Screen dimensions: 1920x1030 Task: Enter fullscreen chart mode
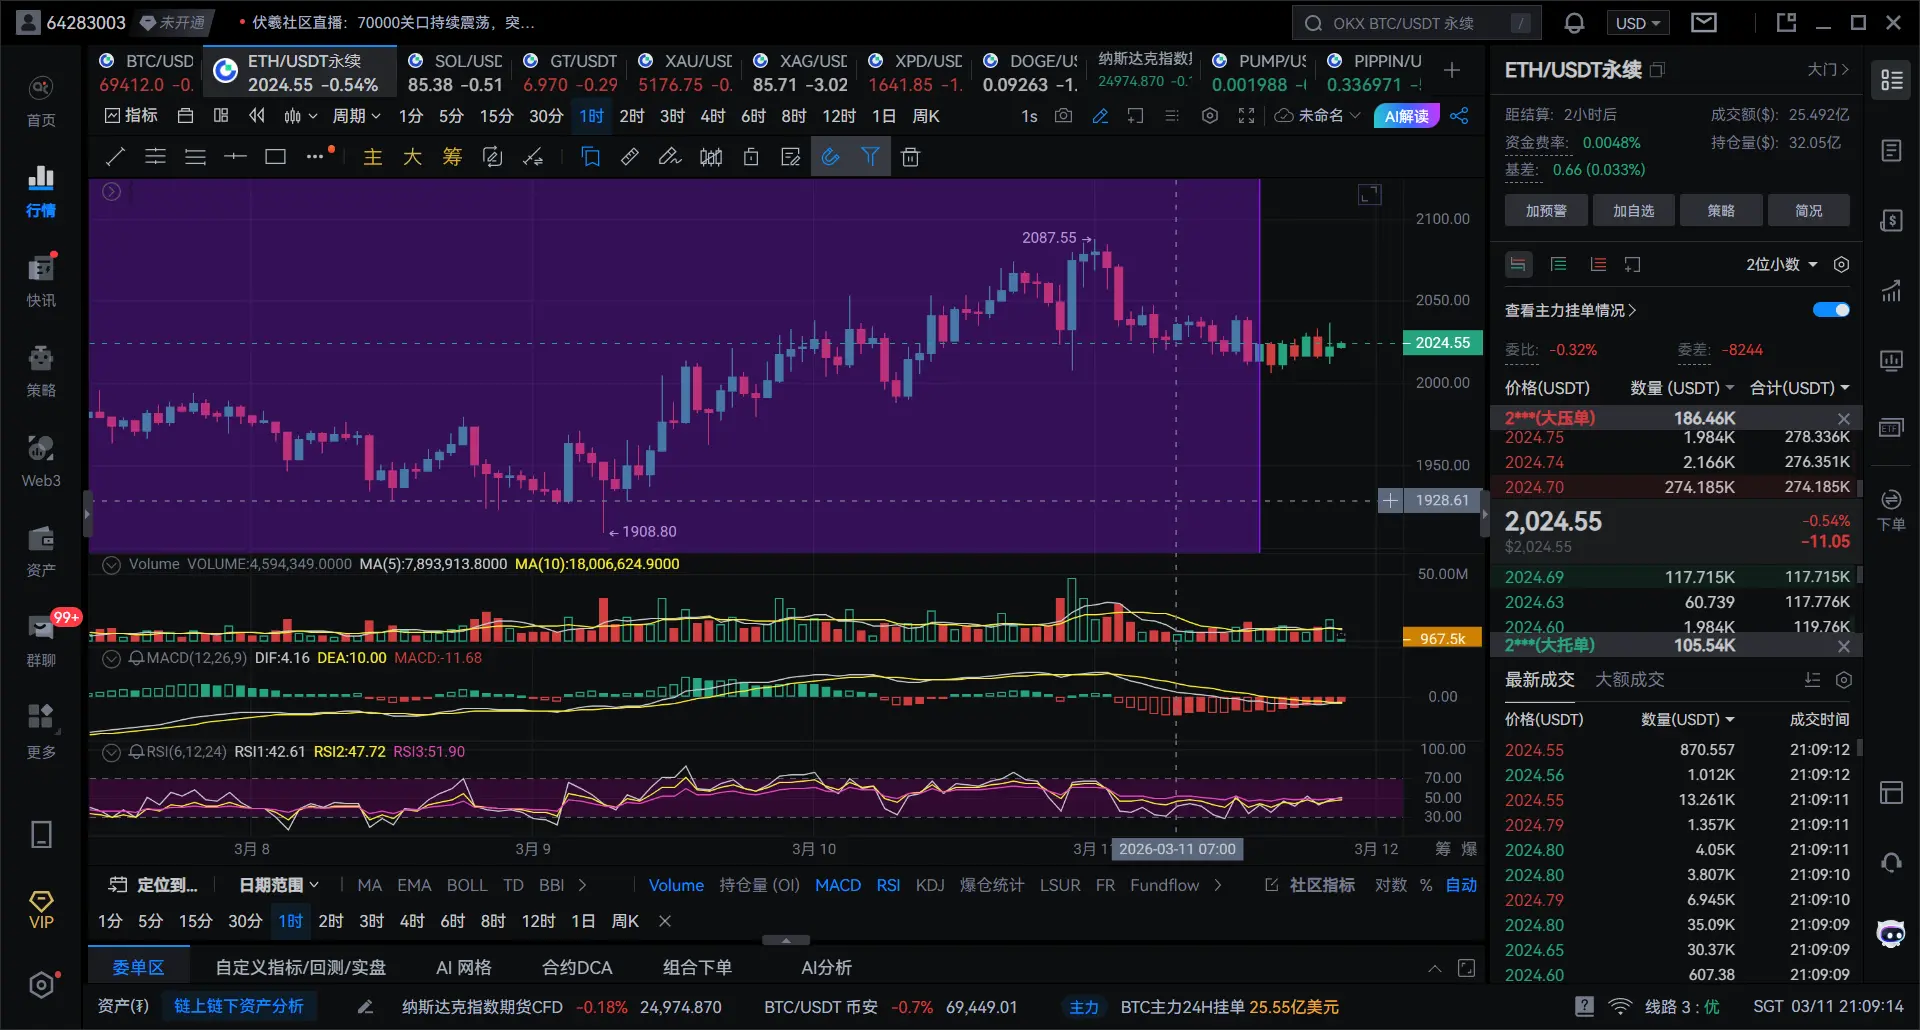point(1246,116)
